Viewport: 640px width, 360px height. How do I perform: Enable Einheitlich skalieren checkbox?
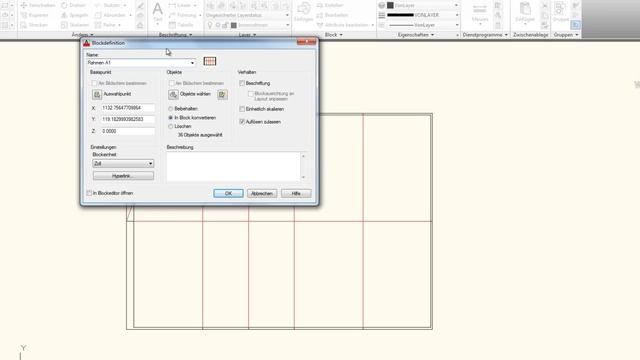242,109
